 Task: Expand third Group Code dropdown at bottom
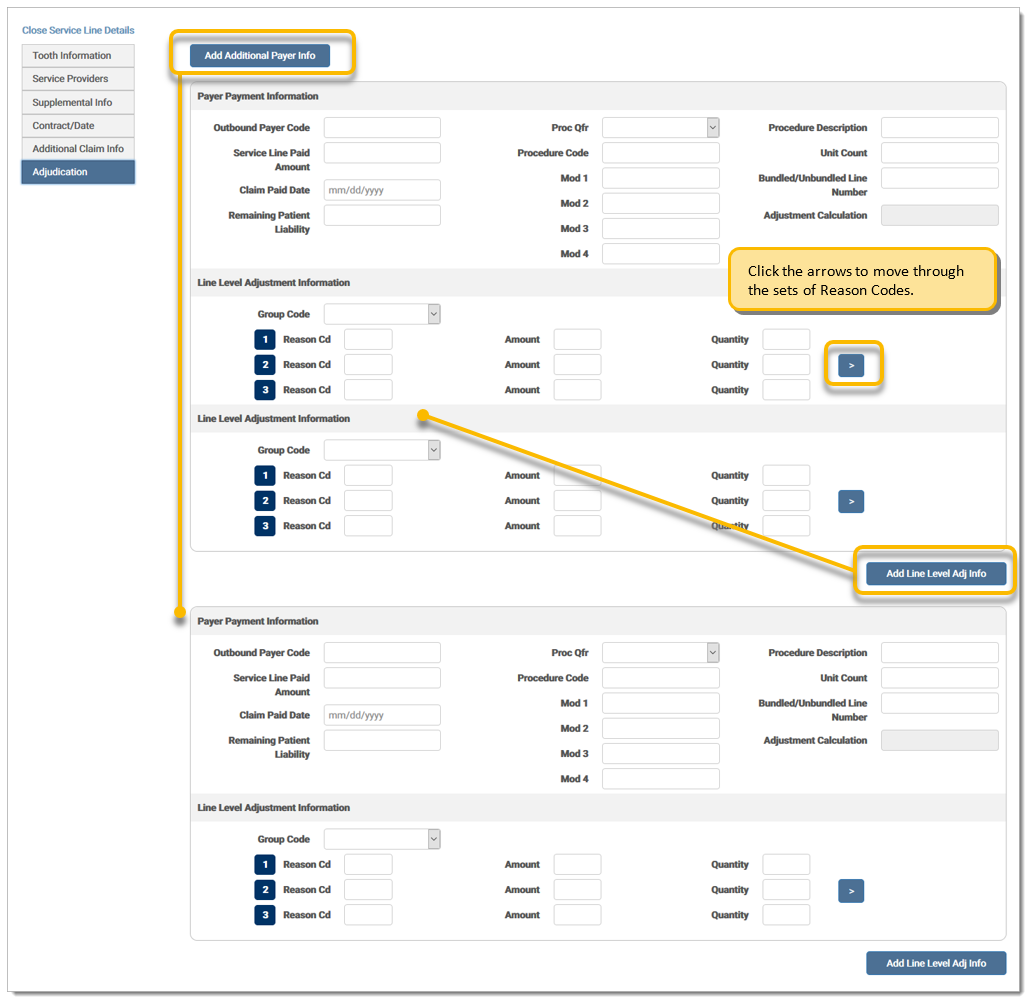(382, 839)
